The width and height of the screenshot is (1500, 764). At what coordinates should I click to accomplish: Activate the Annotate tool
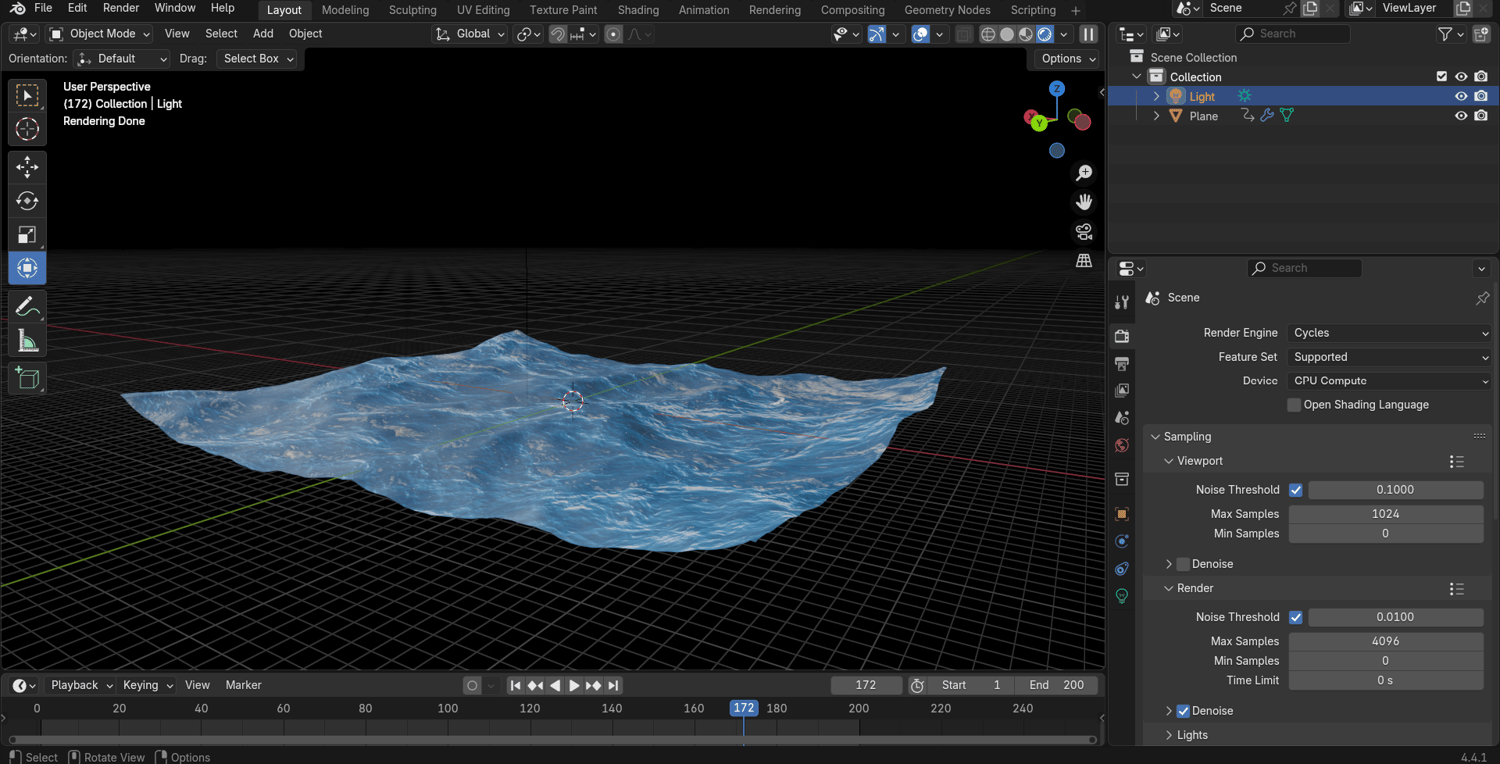click(x=27, y=306)
